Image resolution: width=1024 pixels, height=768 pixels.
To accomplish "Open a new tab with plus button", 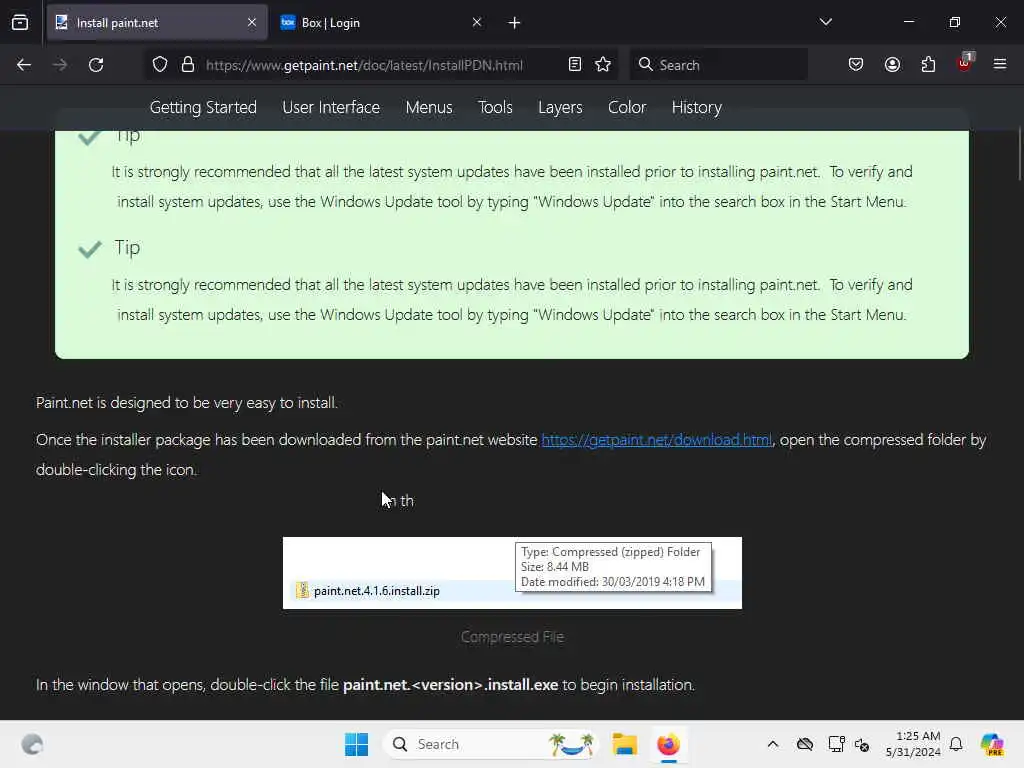I will (515, 23).
